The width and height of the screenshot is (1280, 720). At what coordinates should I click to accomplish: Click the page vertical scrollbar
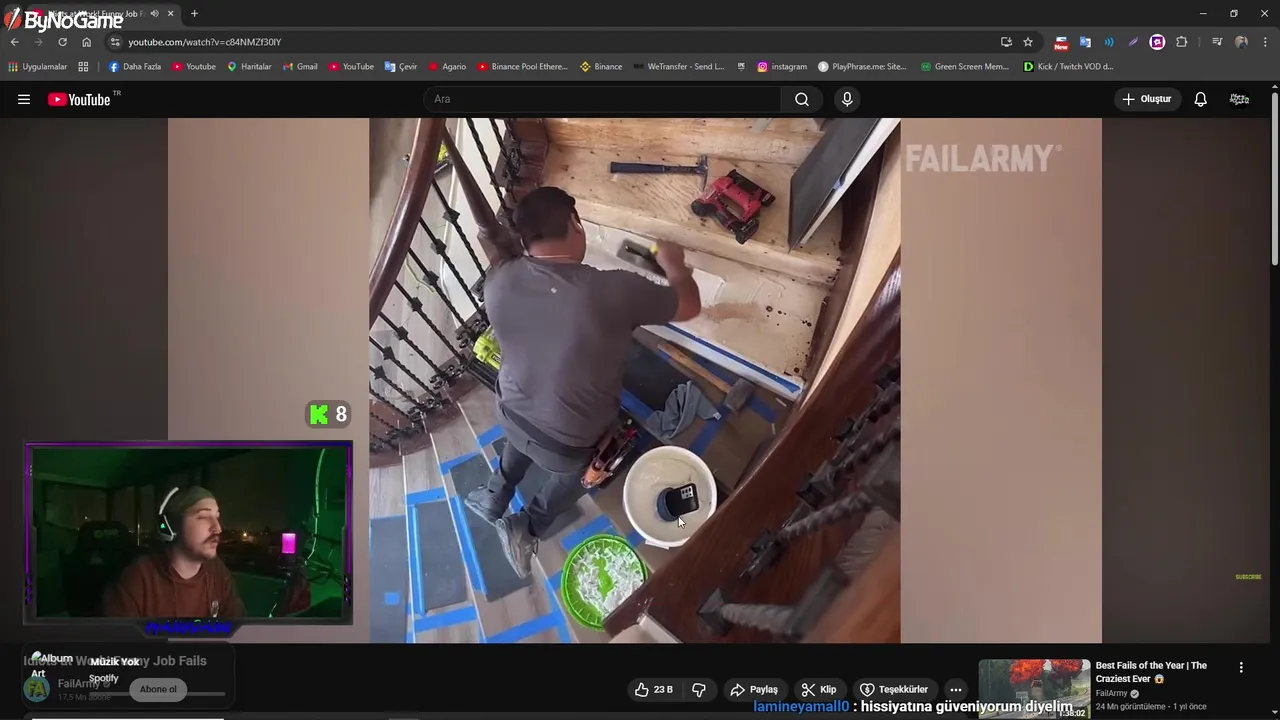[x=1275, y=180]
